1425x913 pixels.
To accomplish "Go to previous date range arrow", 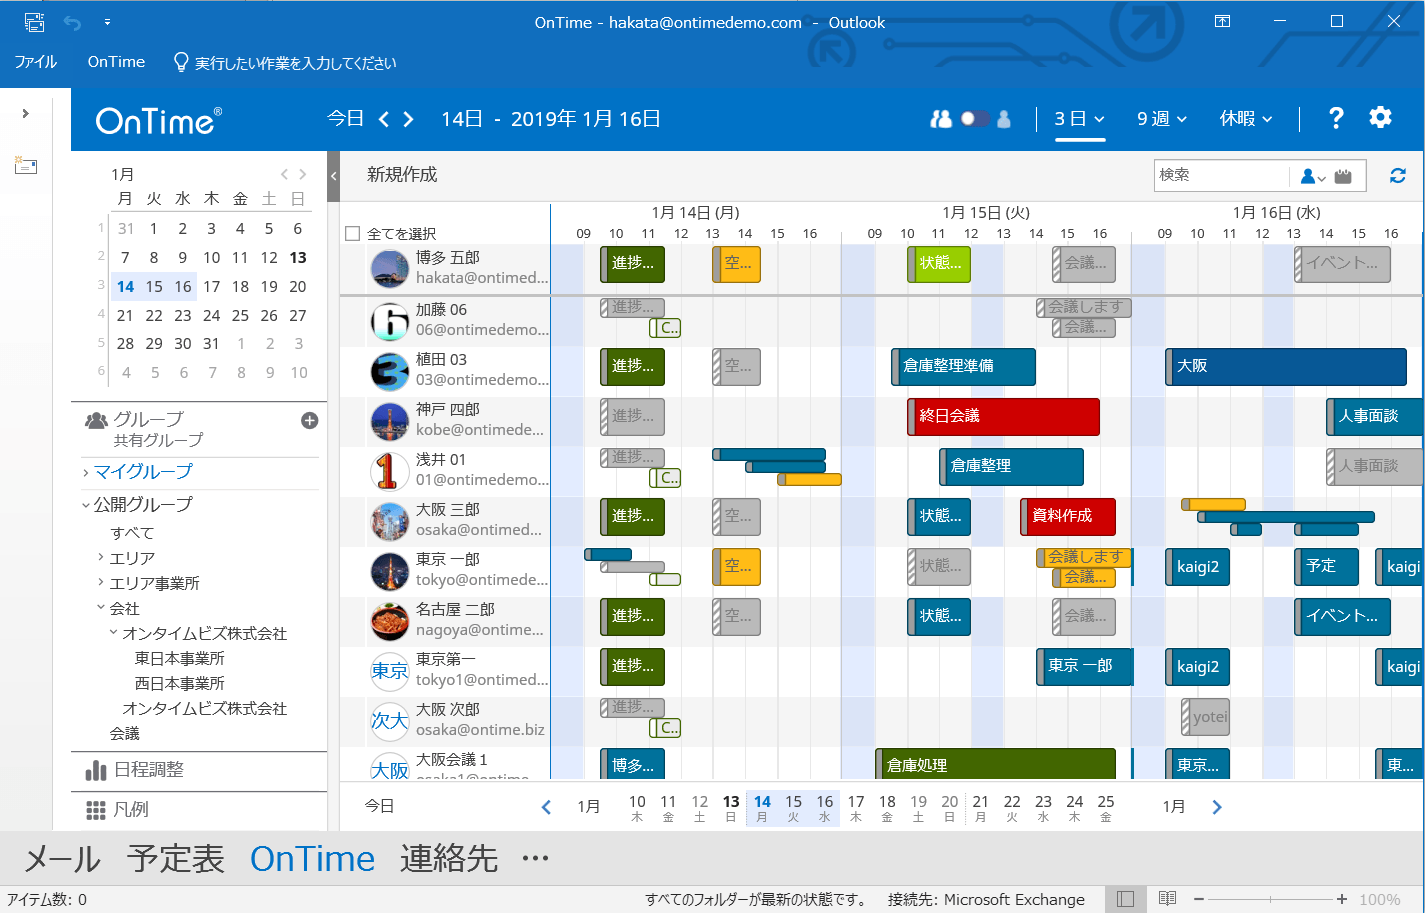I will coord(384,119).
